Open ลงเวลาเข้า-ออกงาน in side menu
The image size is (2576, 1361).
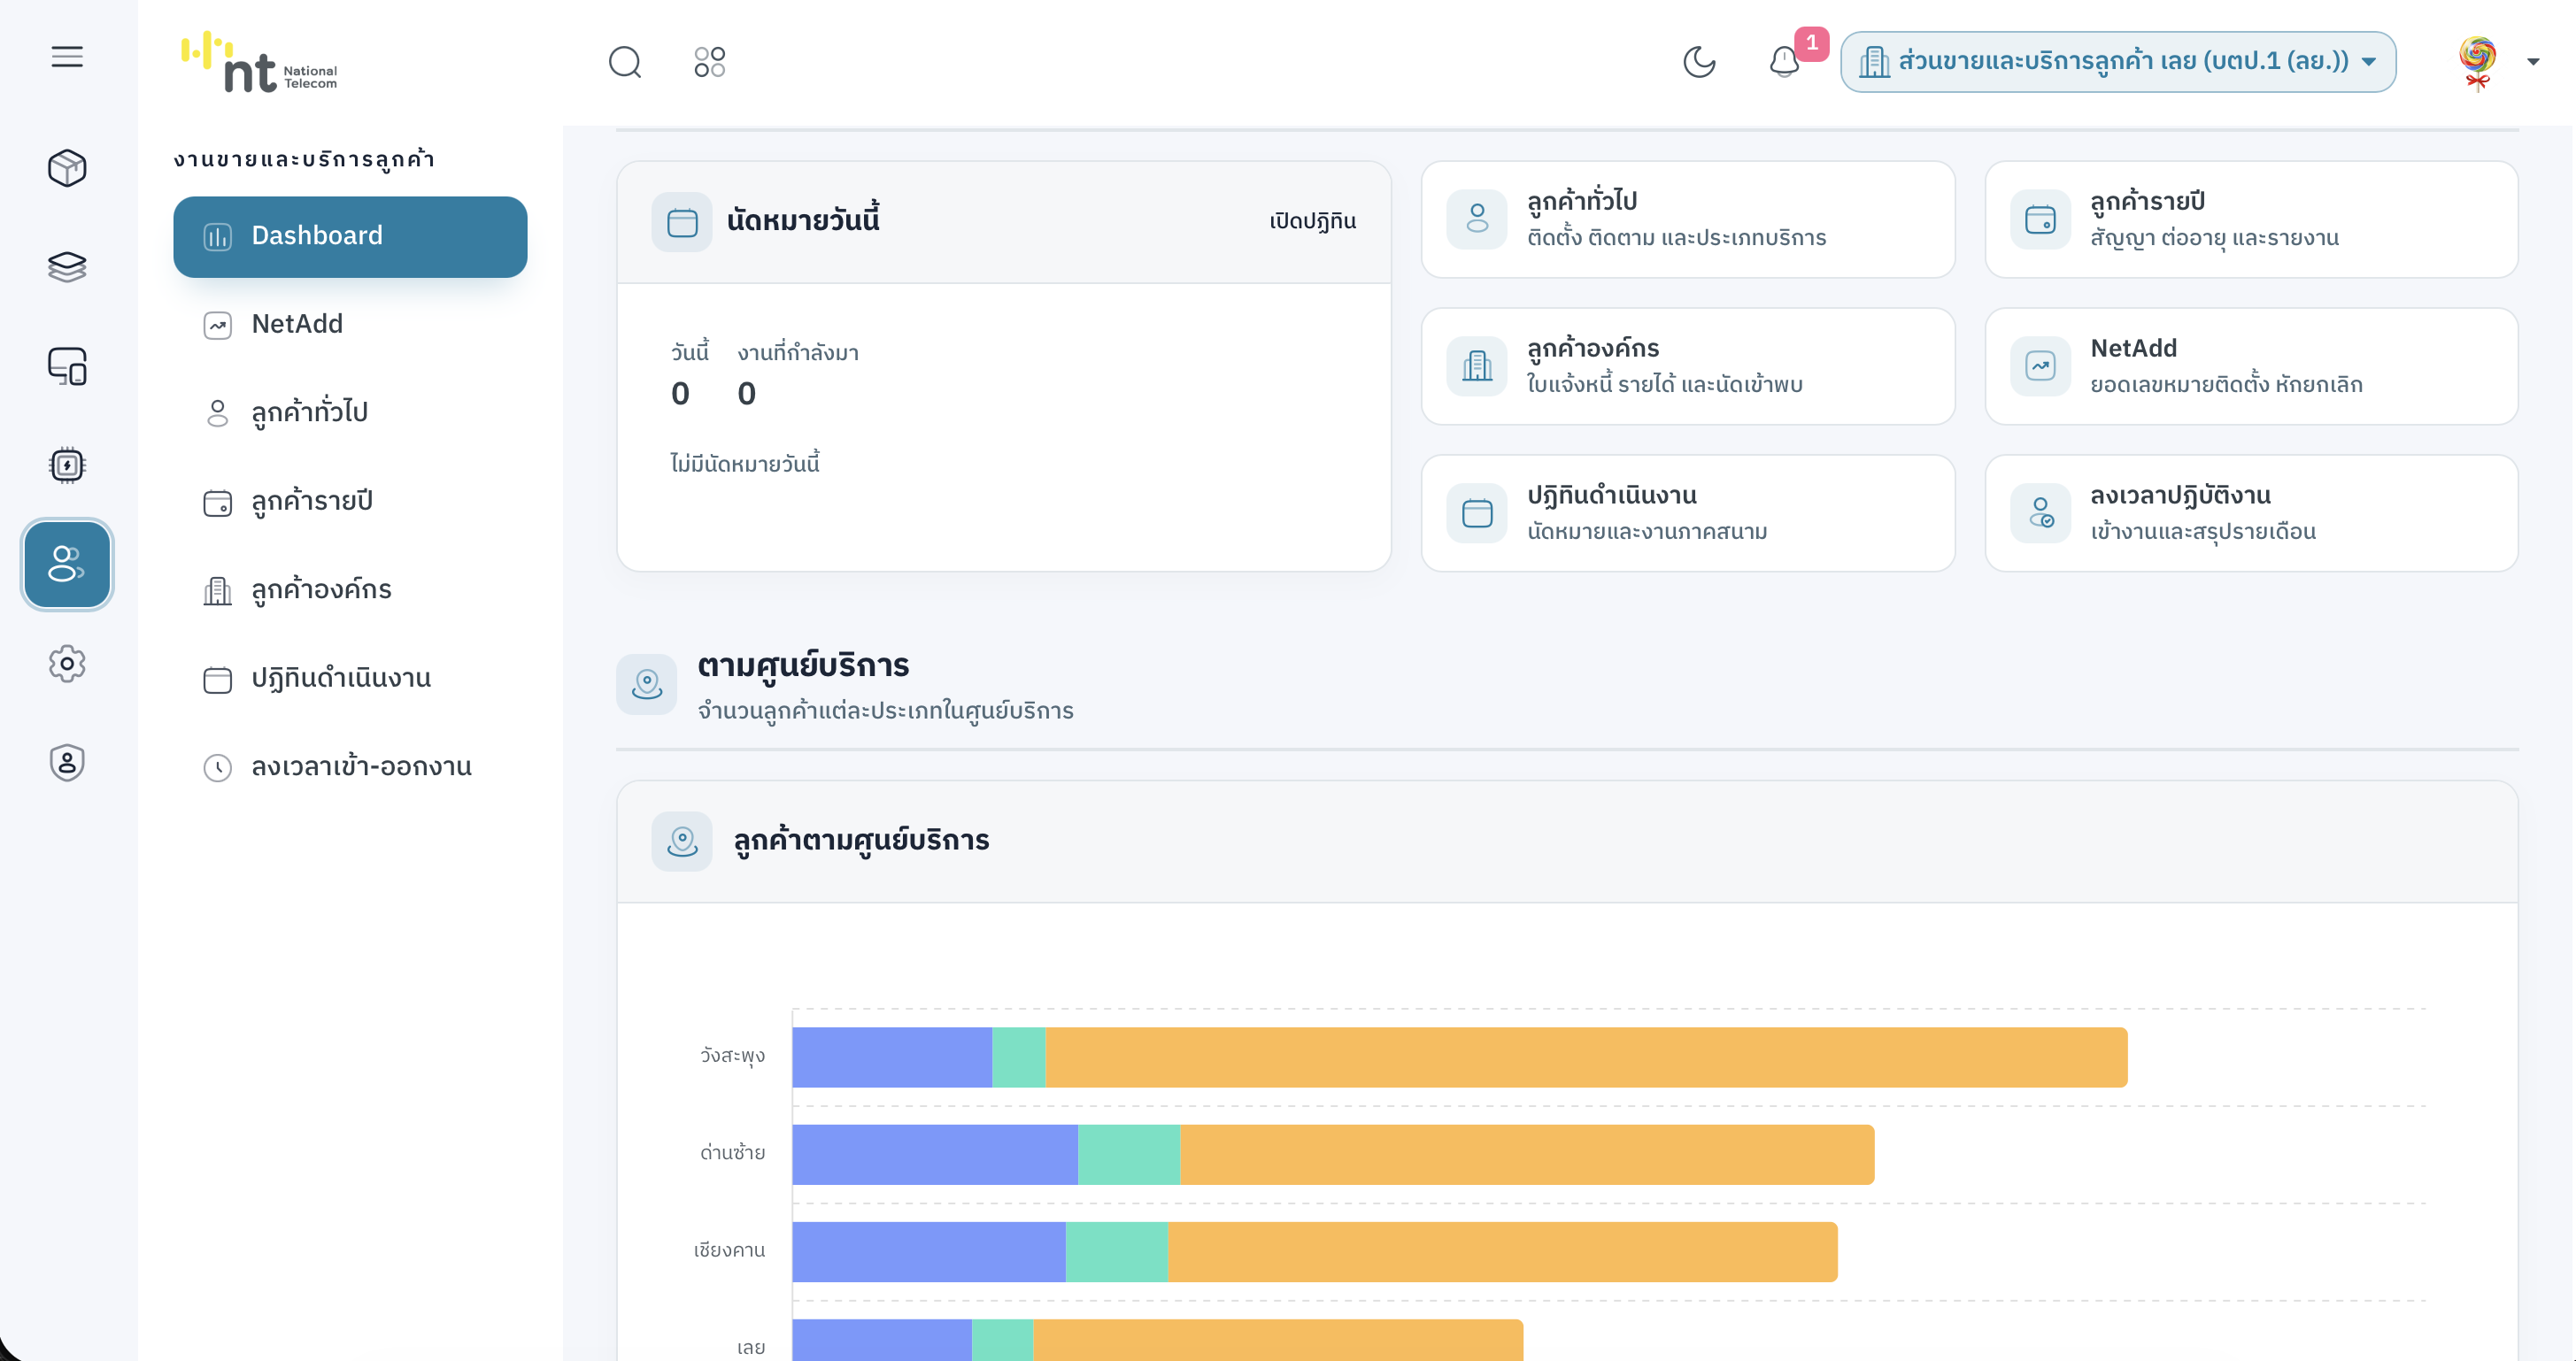350,767
